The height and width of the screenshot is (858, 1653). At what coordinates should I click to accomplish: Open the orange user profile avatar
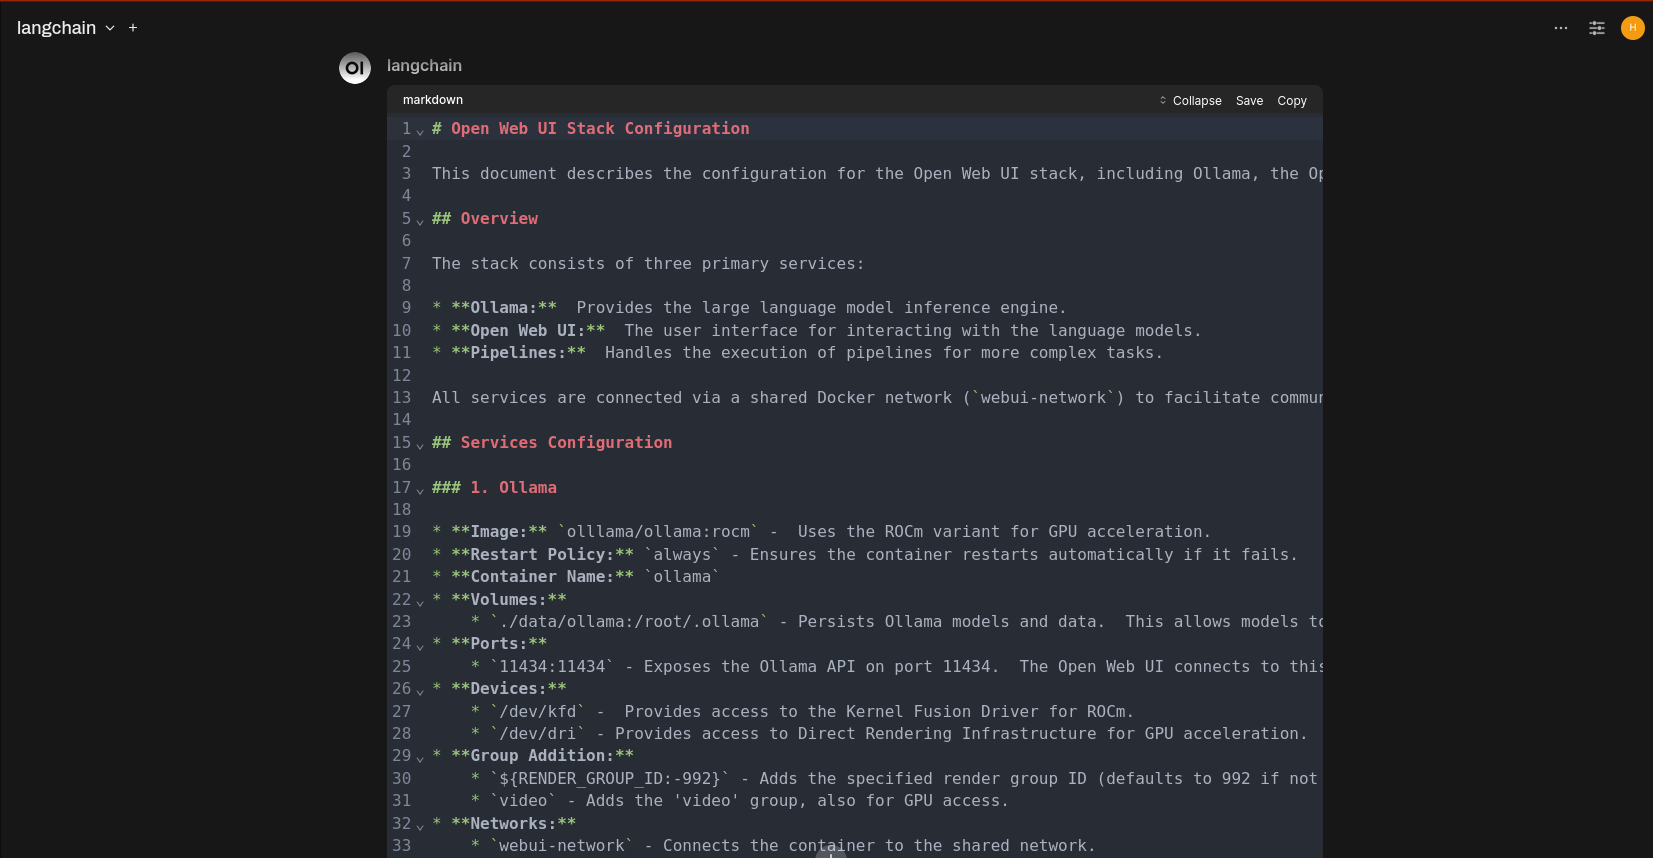pyautogui.click(x=1633, y=28)
